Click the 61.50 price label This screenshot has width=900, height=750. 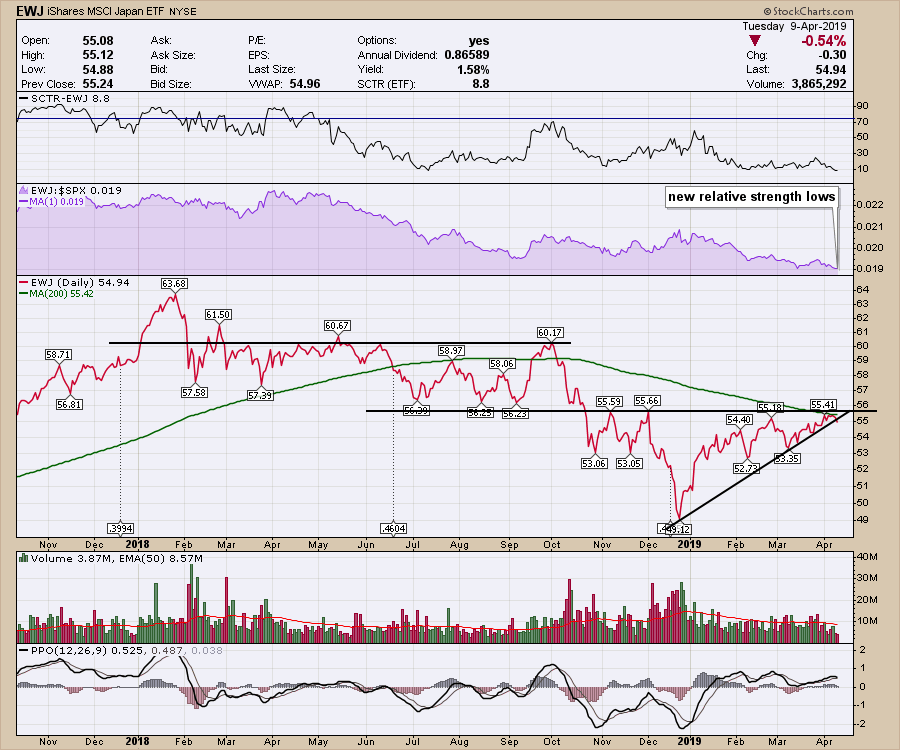point(218,314)
